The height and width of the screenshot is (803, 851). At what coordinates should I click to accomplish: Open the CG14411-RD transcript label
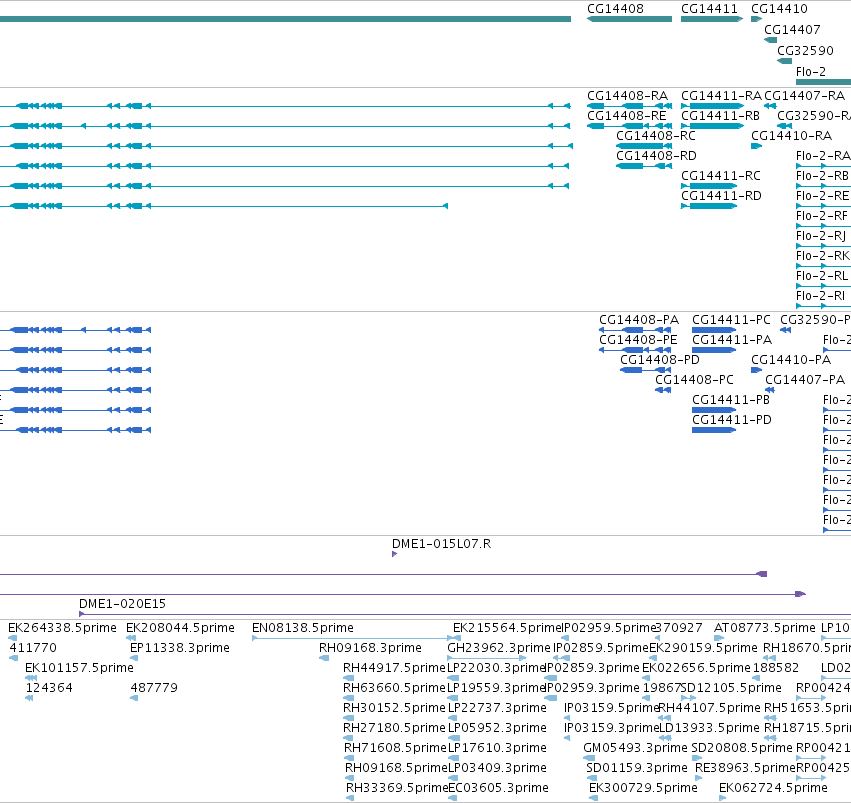tap(721, 196)
